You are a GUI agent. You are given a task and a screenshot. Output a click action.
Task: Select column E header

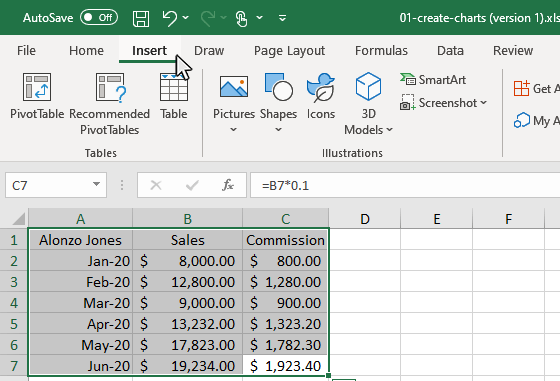(436, 219)
